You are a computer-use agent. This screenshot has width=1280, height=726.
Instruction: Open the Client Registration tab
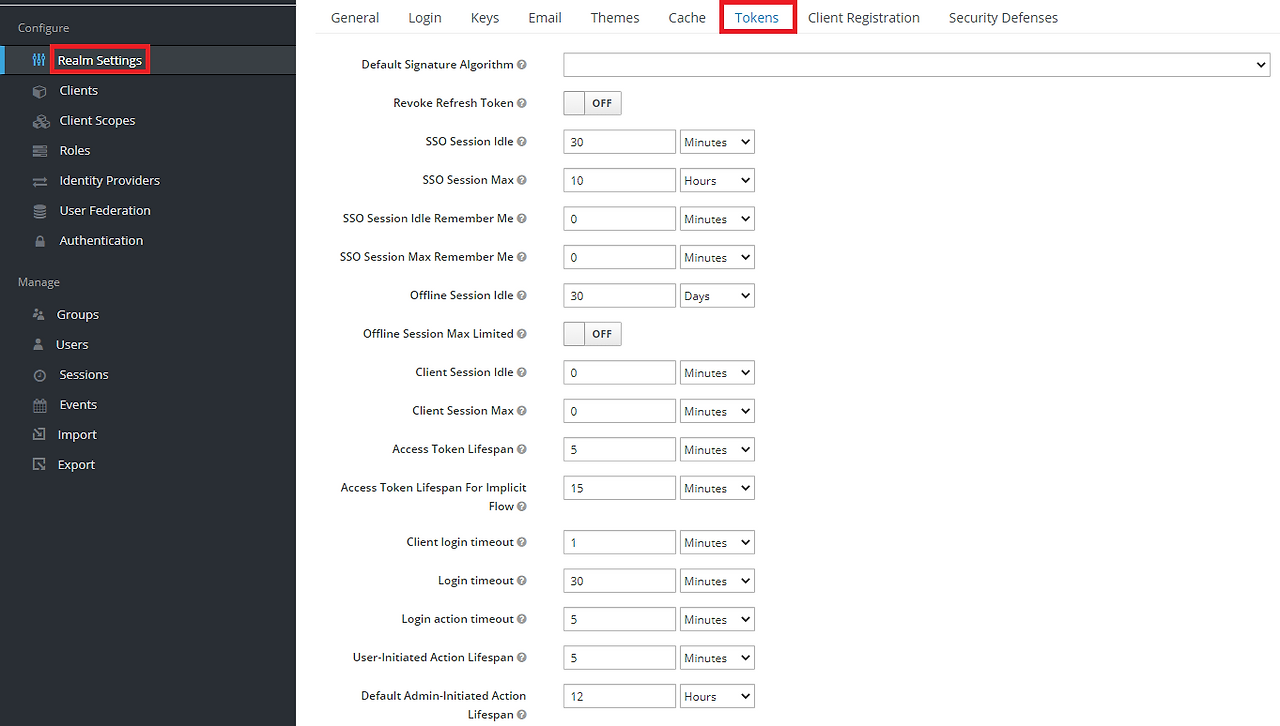coord(864,18)
